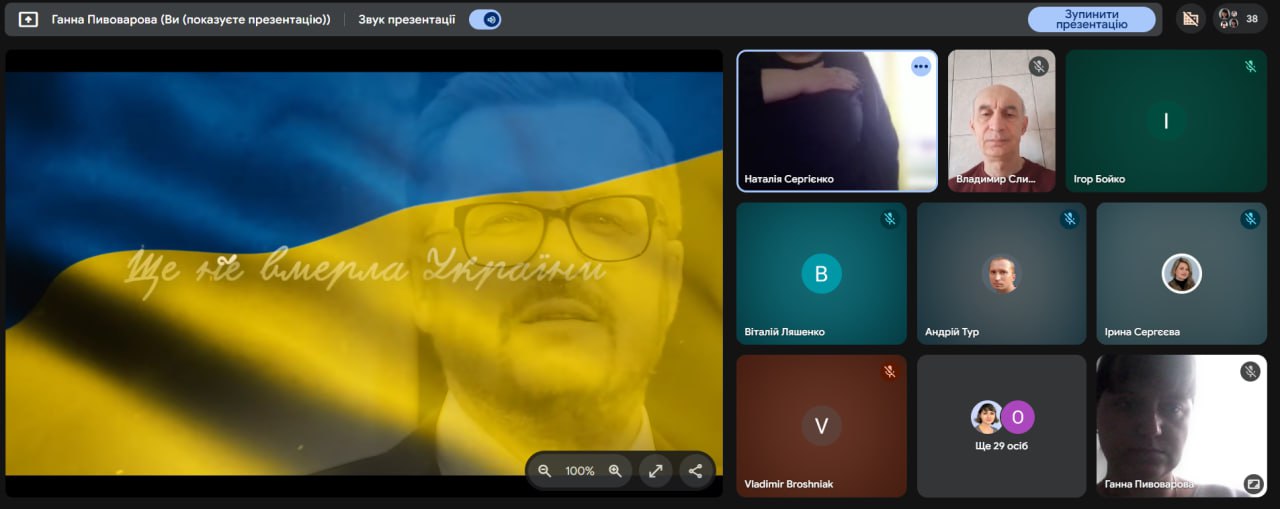Click picture-in-picture icon on Ганна Пивоварова tile

pyautogui.click(x=1253, y=484)
